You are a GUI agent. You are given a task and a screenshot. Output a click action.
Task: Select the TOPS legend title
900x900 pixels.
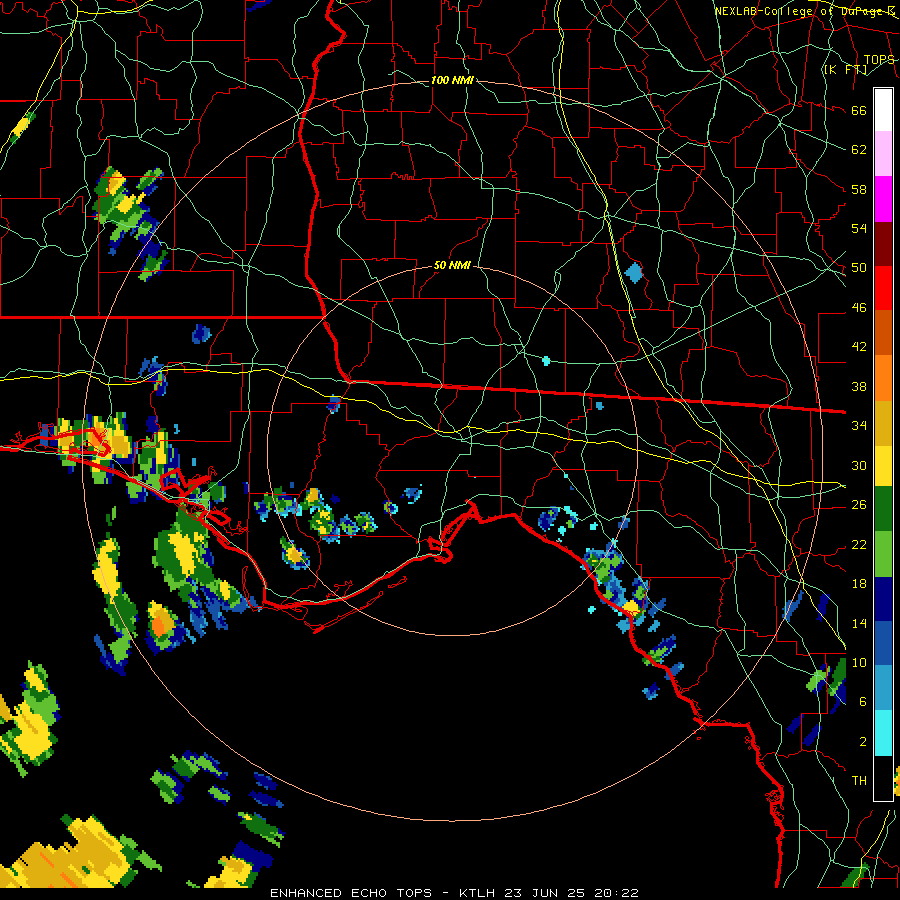click(x=879, y=60)
